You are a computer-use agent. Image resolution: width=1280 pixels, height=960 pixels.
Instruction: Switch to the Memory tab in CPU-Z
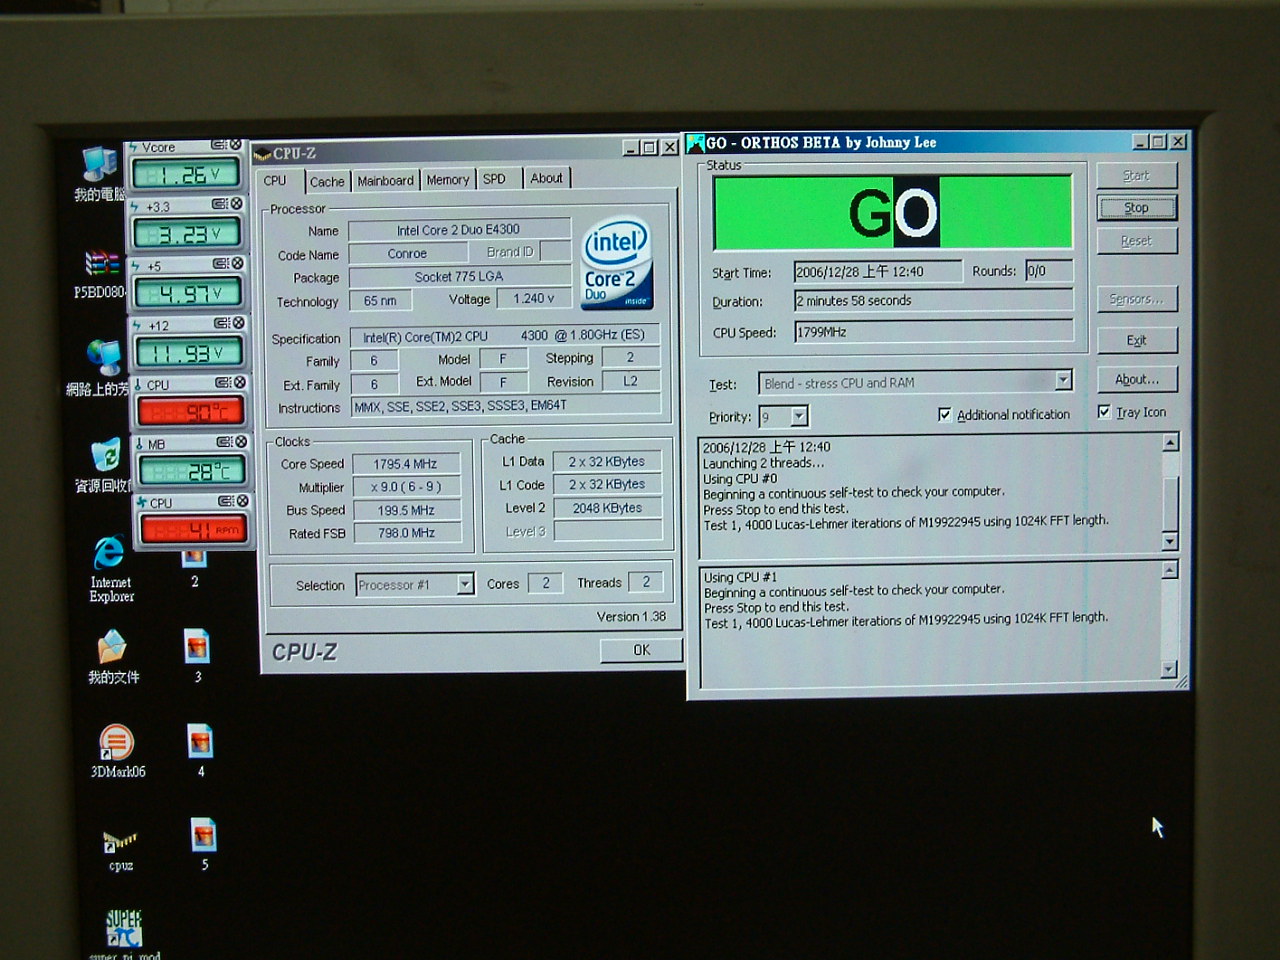point(447,180)
